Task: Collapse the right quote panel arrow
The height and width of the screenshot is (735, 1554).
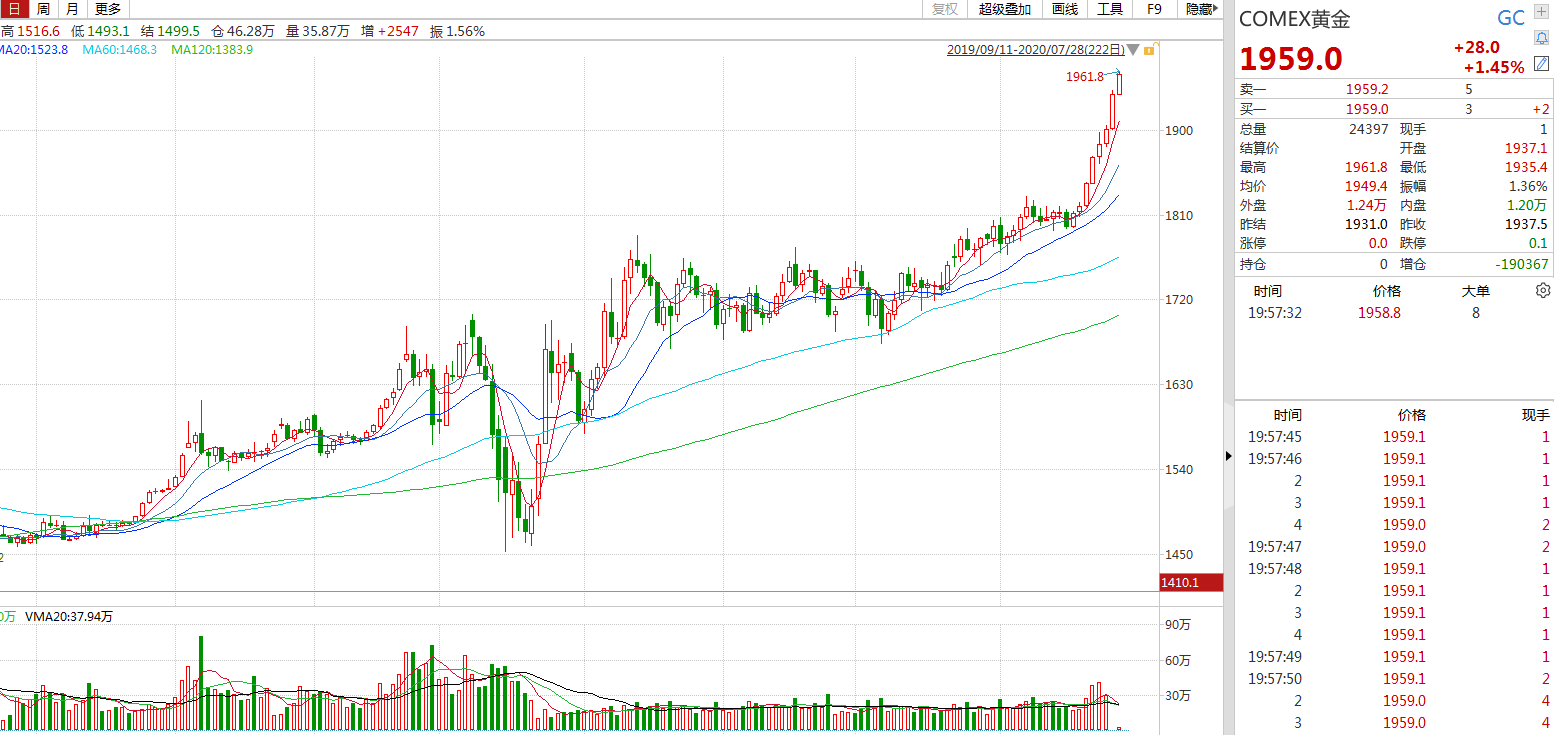Action: click(1229, 457)
